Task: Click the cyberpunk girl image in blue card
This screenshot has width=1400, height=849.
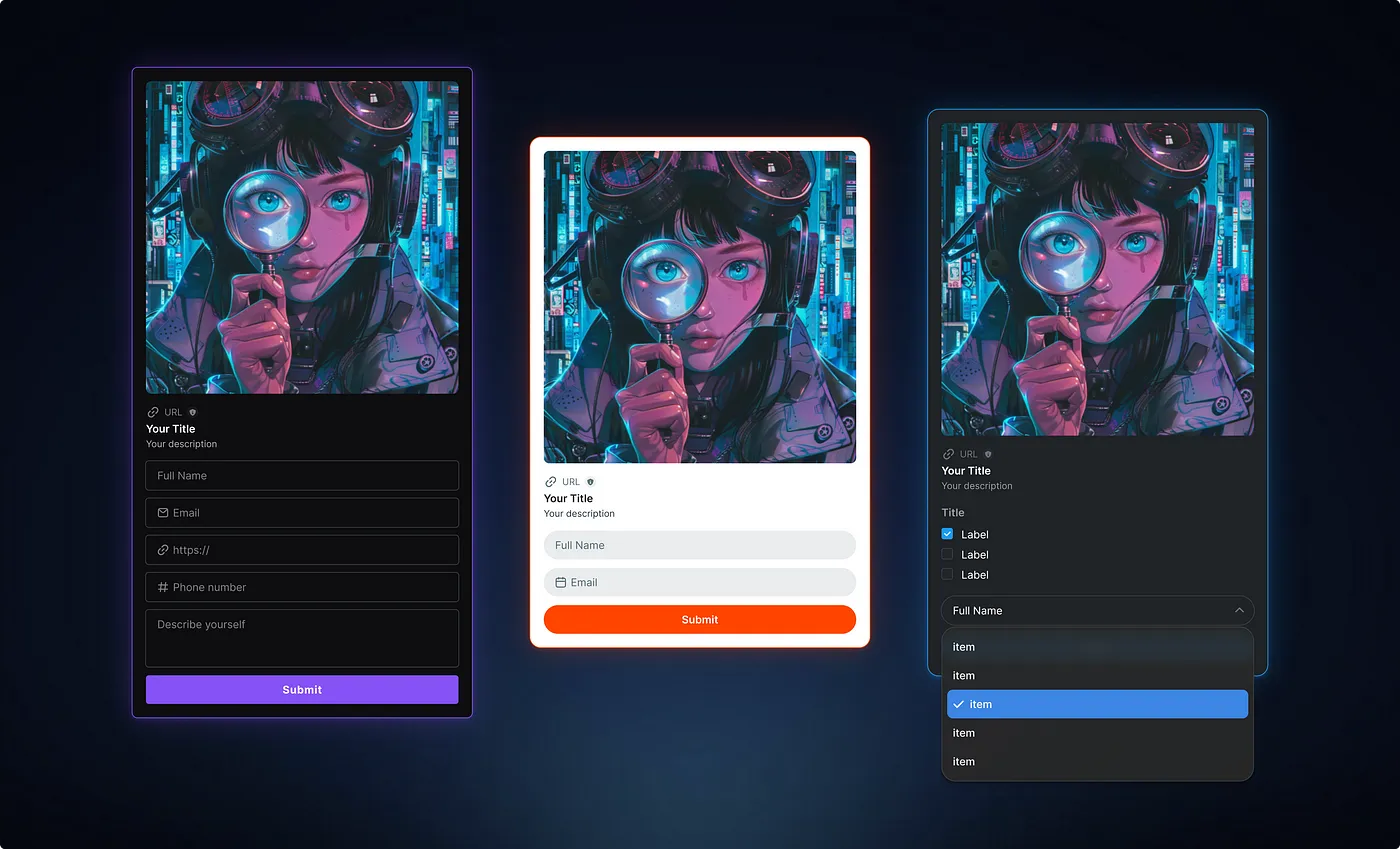Action: [1097, 279]
